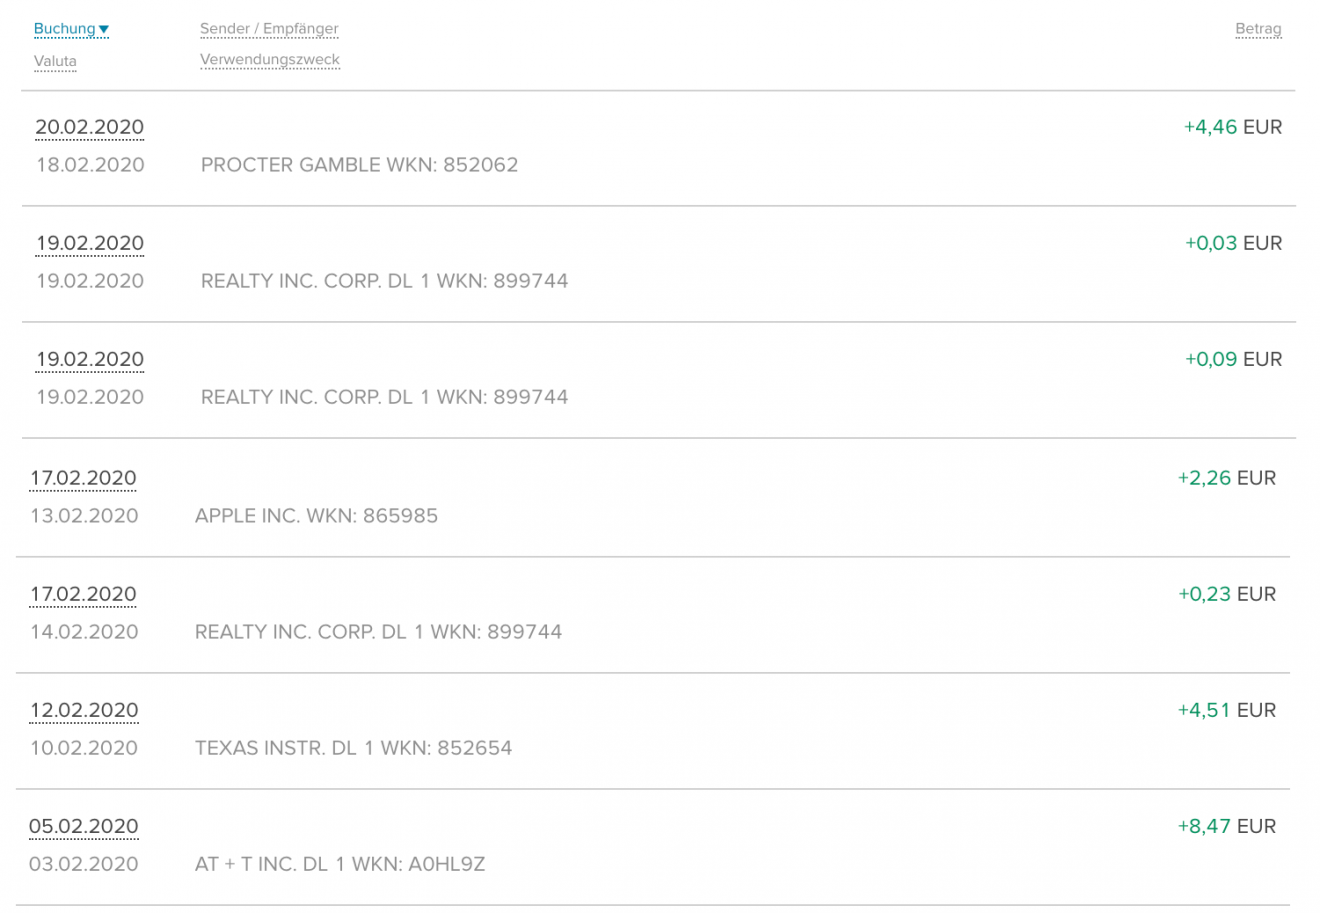Viewport: 1320px width, 913px height.
Task: Open the booking date 12.02.2020
Action: coord(84,710)
